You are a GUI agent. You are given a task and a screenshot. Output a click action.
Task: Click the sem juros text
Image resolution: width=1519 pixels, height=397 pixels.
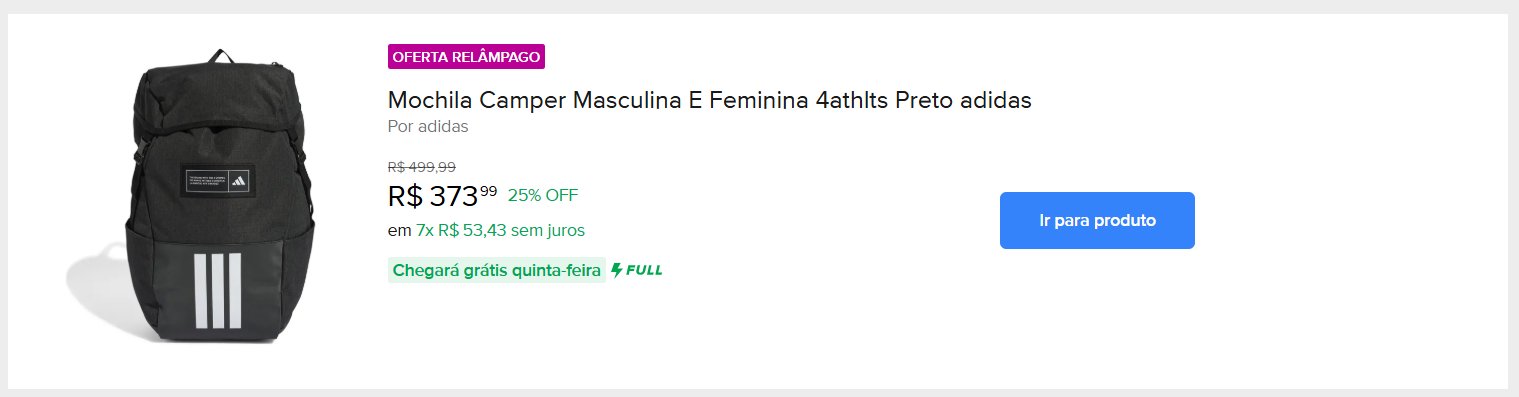point(548,231)
